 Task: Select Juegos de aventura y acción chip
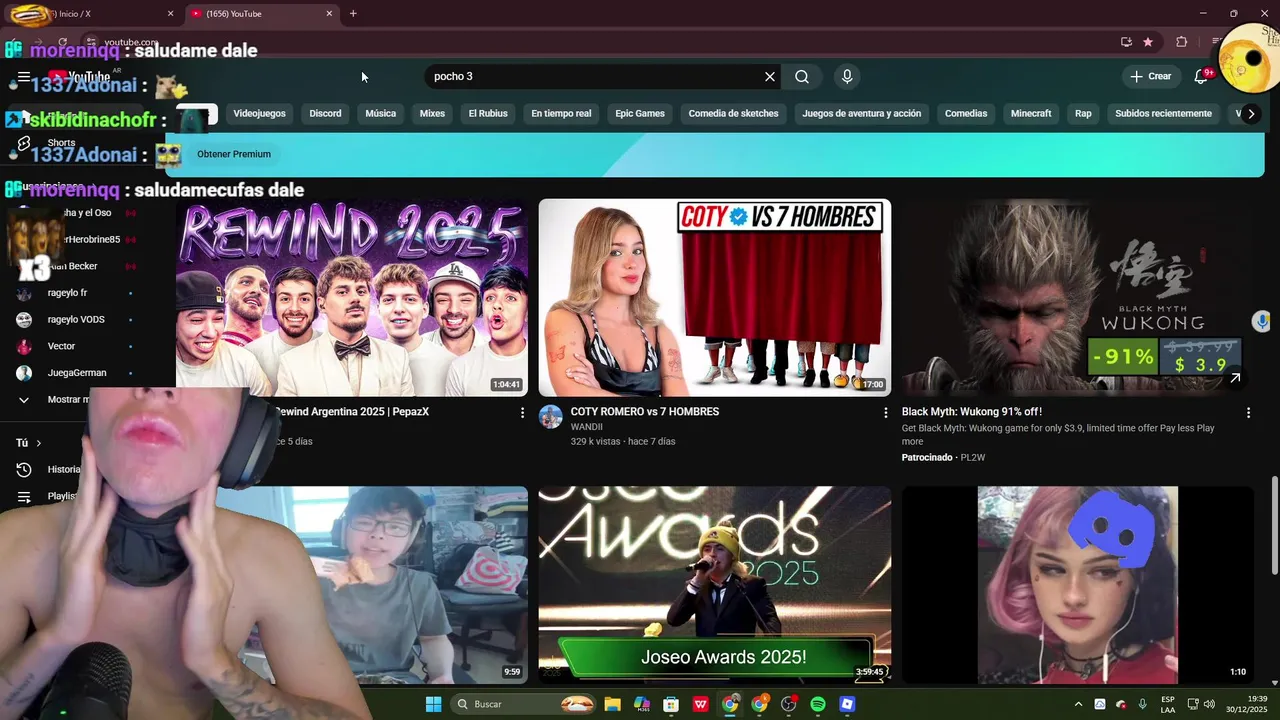click(x=861, y=113)
